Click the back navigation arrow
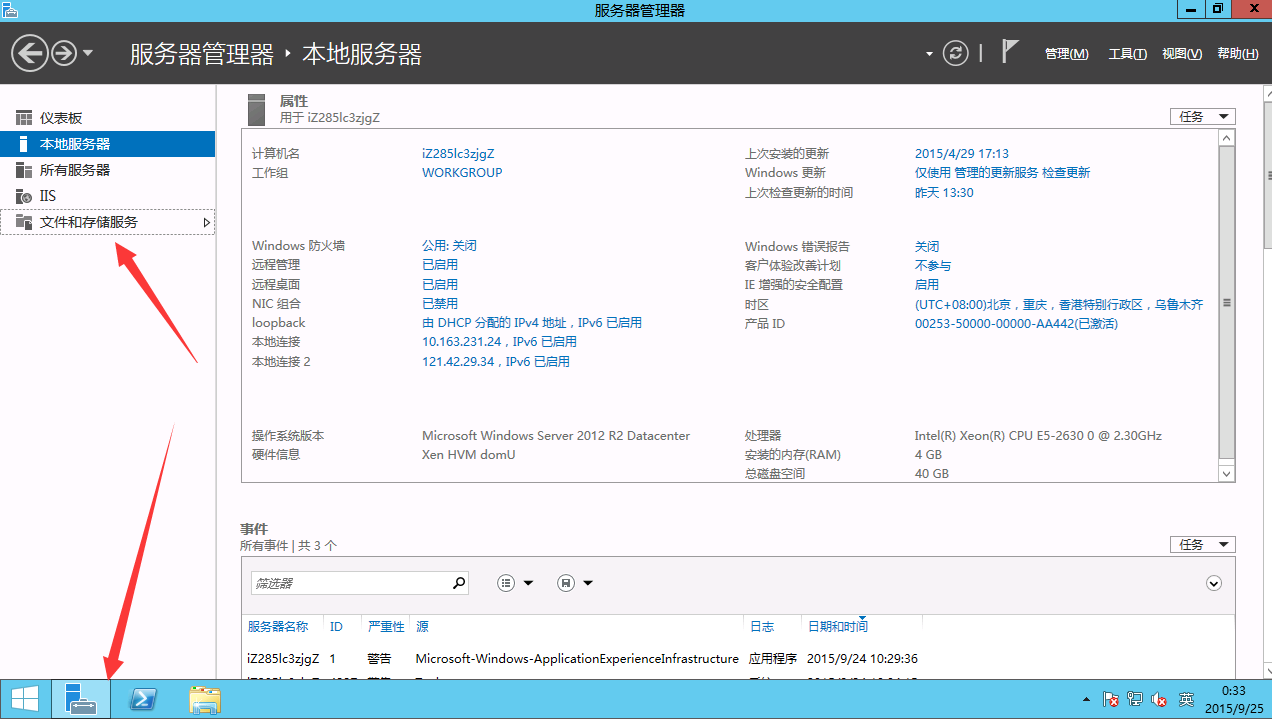Screen dimensions: 1272x719 coord(30,53)
